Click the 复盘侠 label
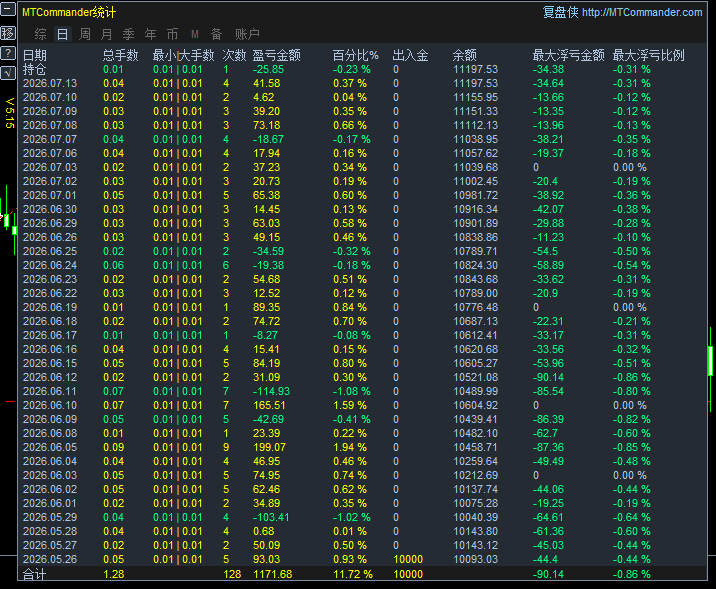Viewport: 716px width, 589px height. (560, 12)
